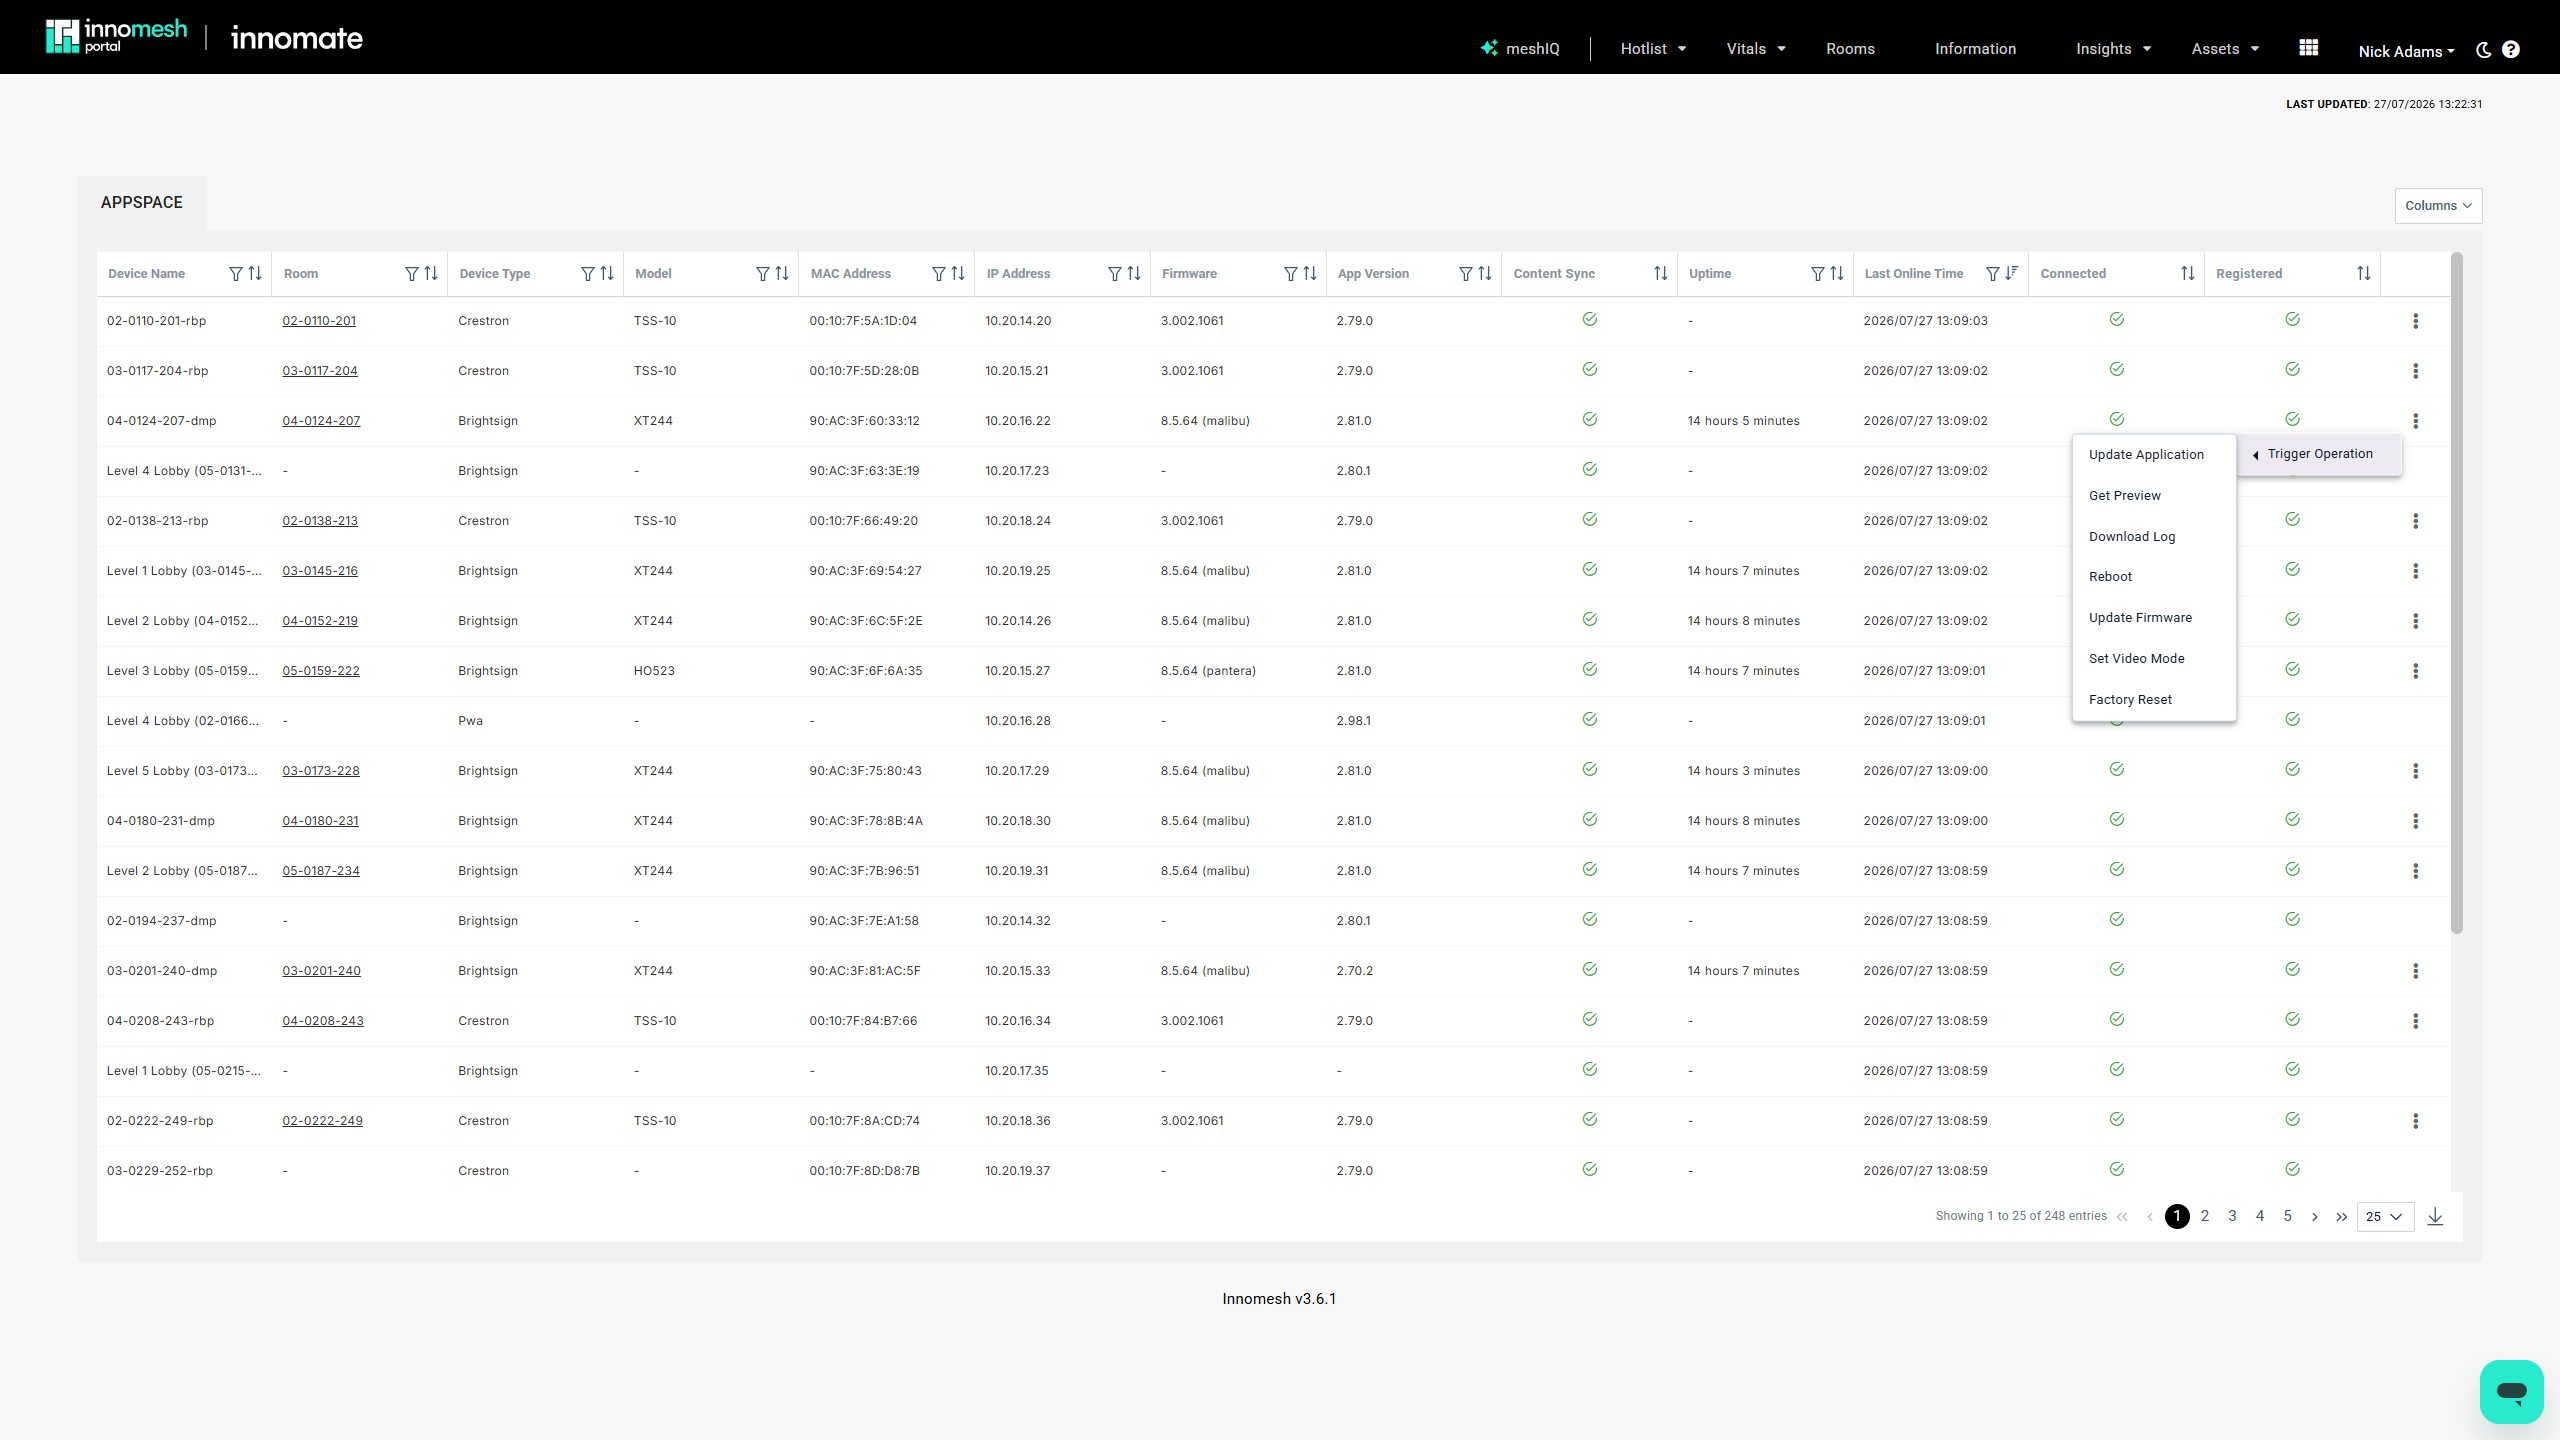The height and width of the screenshot is (1440, 2560).
Task: Select firmware cell 8.5.64 (pantera)
Action: click(1208, 671)
